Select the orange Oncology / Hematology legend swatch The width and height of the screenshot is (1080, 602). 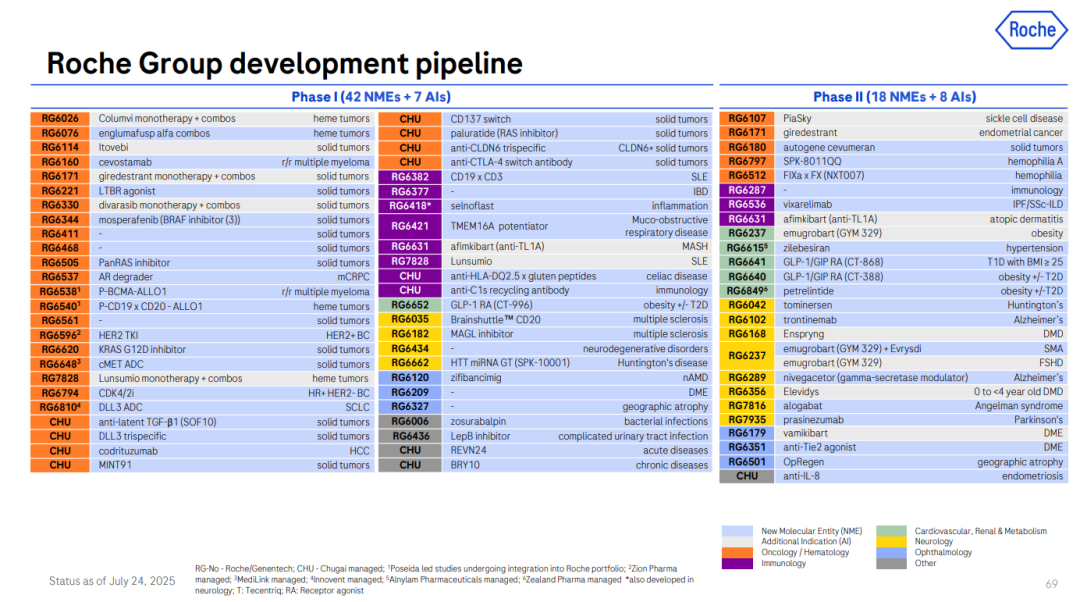pyautogui.click(x=736, y=552)
